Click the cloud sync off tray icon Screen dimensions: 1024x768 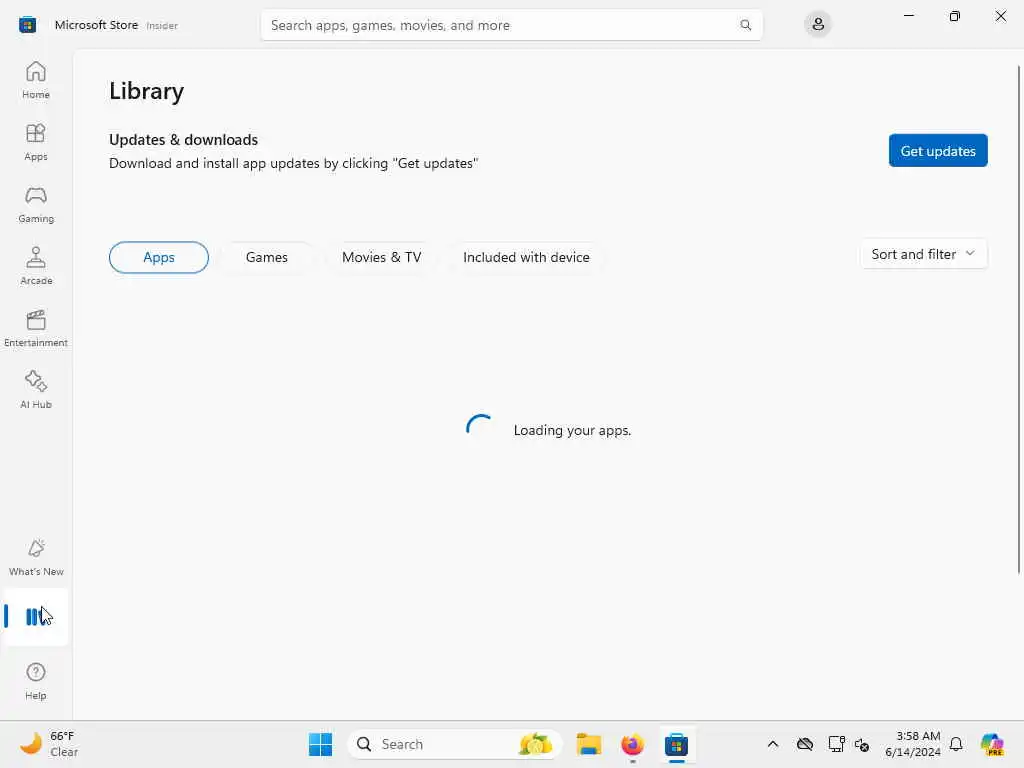click(x=805, y=744)
